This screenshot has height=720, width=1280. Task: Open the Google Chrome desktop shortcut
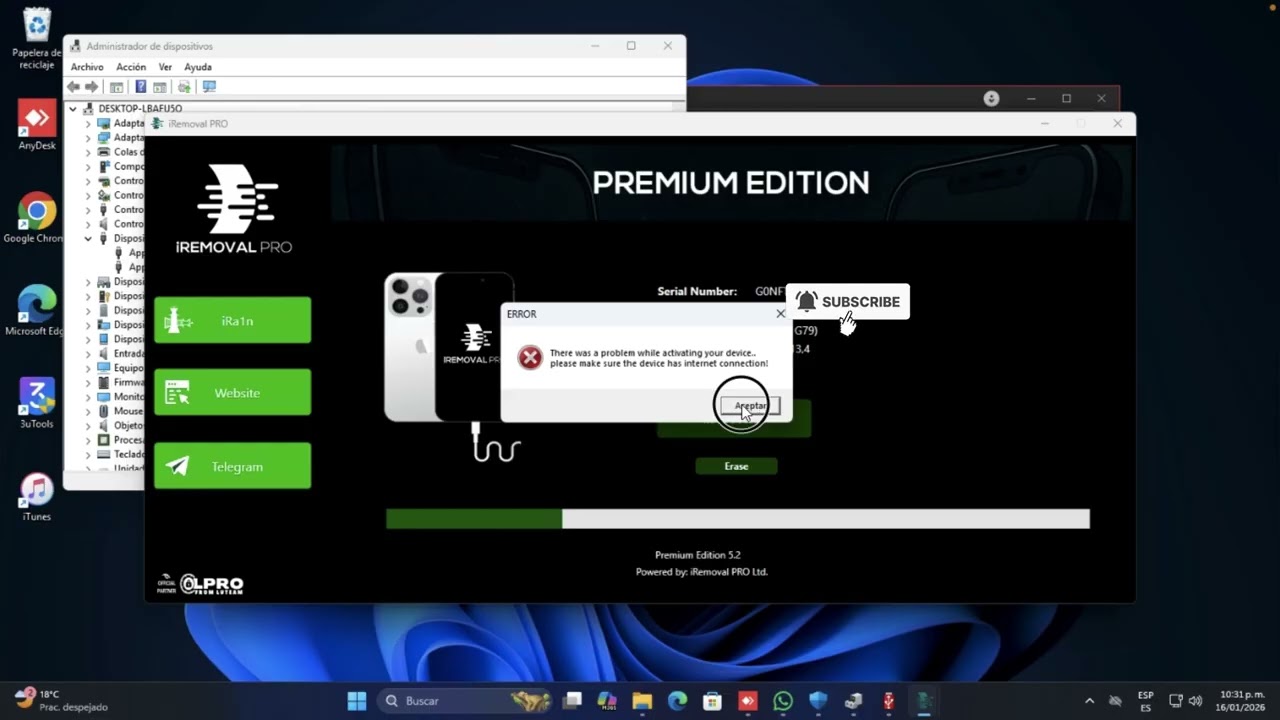37,218
